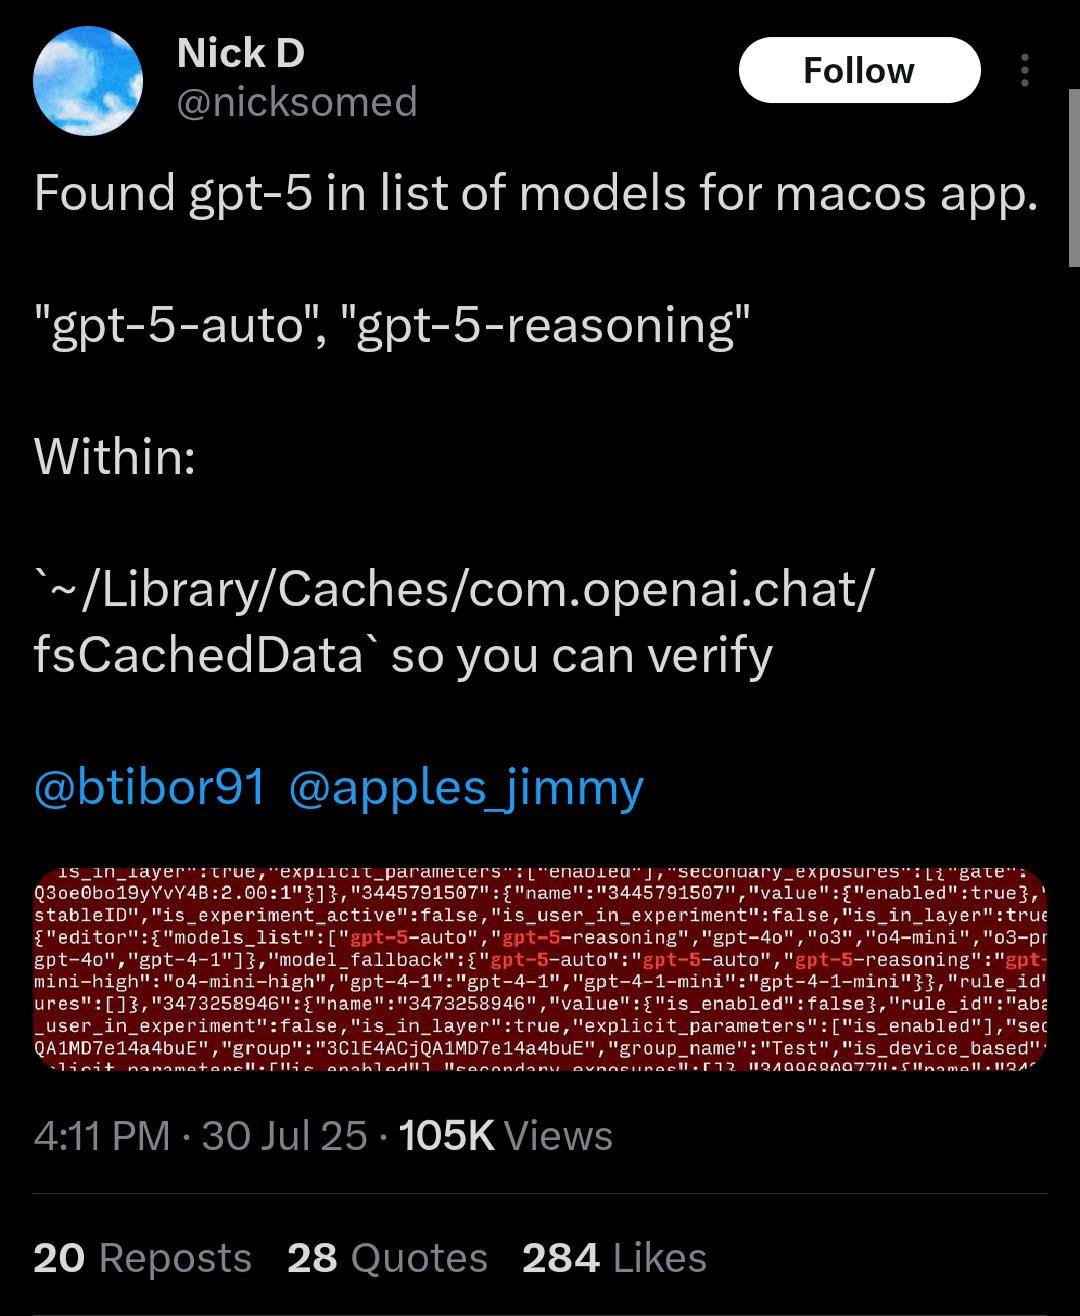
Task: Open the @nicksomed handle
Action: (x=296, y=102)
